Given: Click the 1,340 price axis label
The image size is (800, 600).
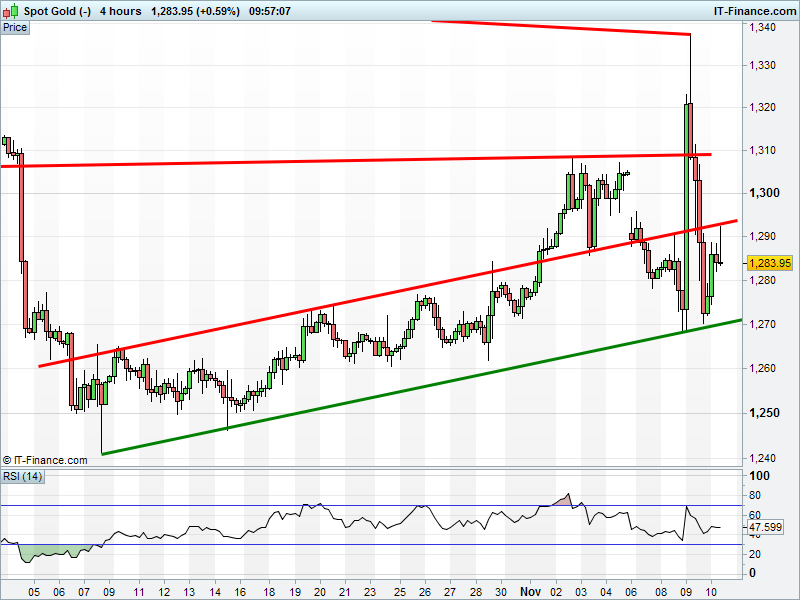Looking at the screenshot, I should tap(762, 27).
